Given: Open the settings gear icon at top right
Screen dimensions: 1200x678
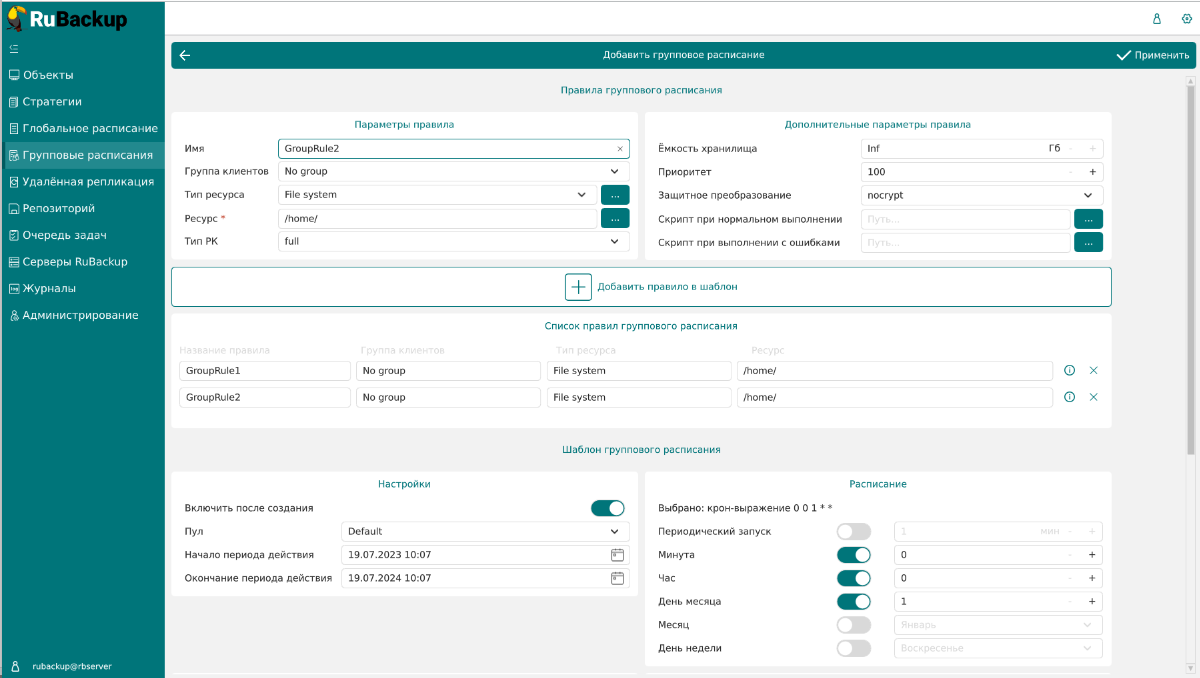Looking at the screenshot, I should click(1186, 18).
